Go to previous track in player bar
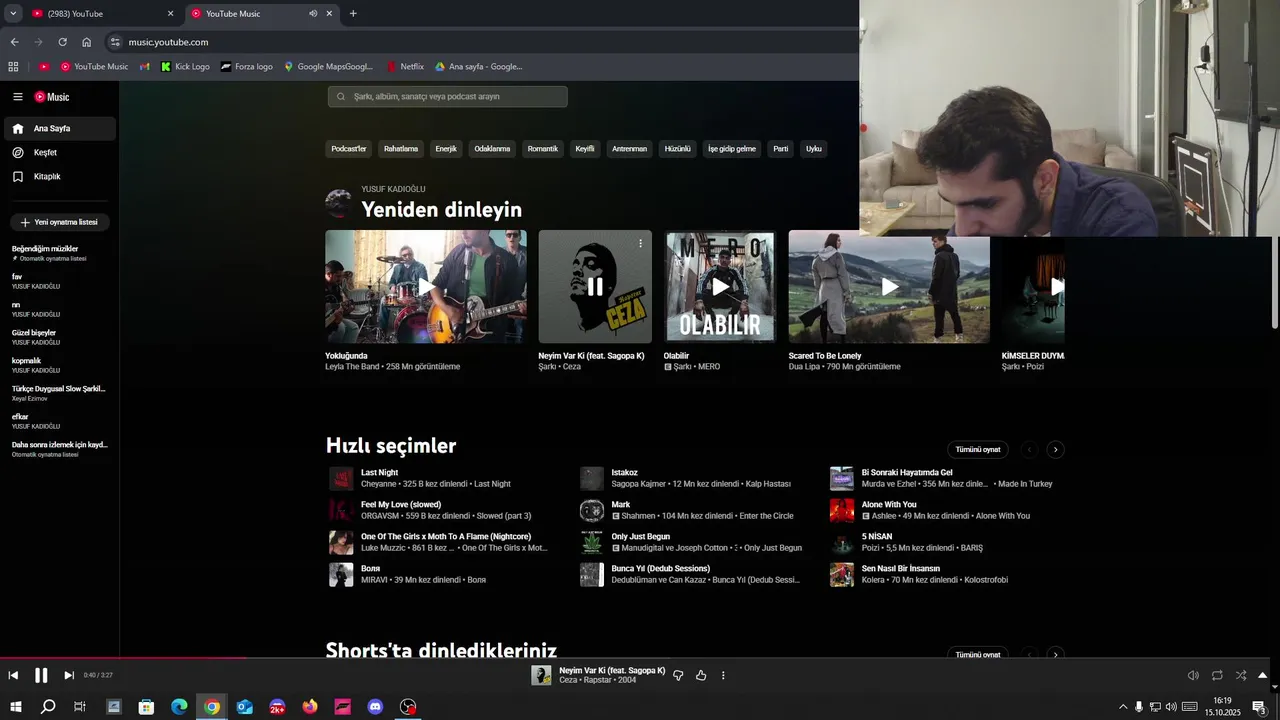The image size is (1280, 720). coord(13,675)
